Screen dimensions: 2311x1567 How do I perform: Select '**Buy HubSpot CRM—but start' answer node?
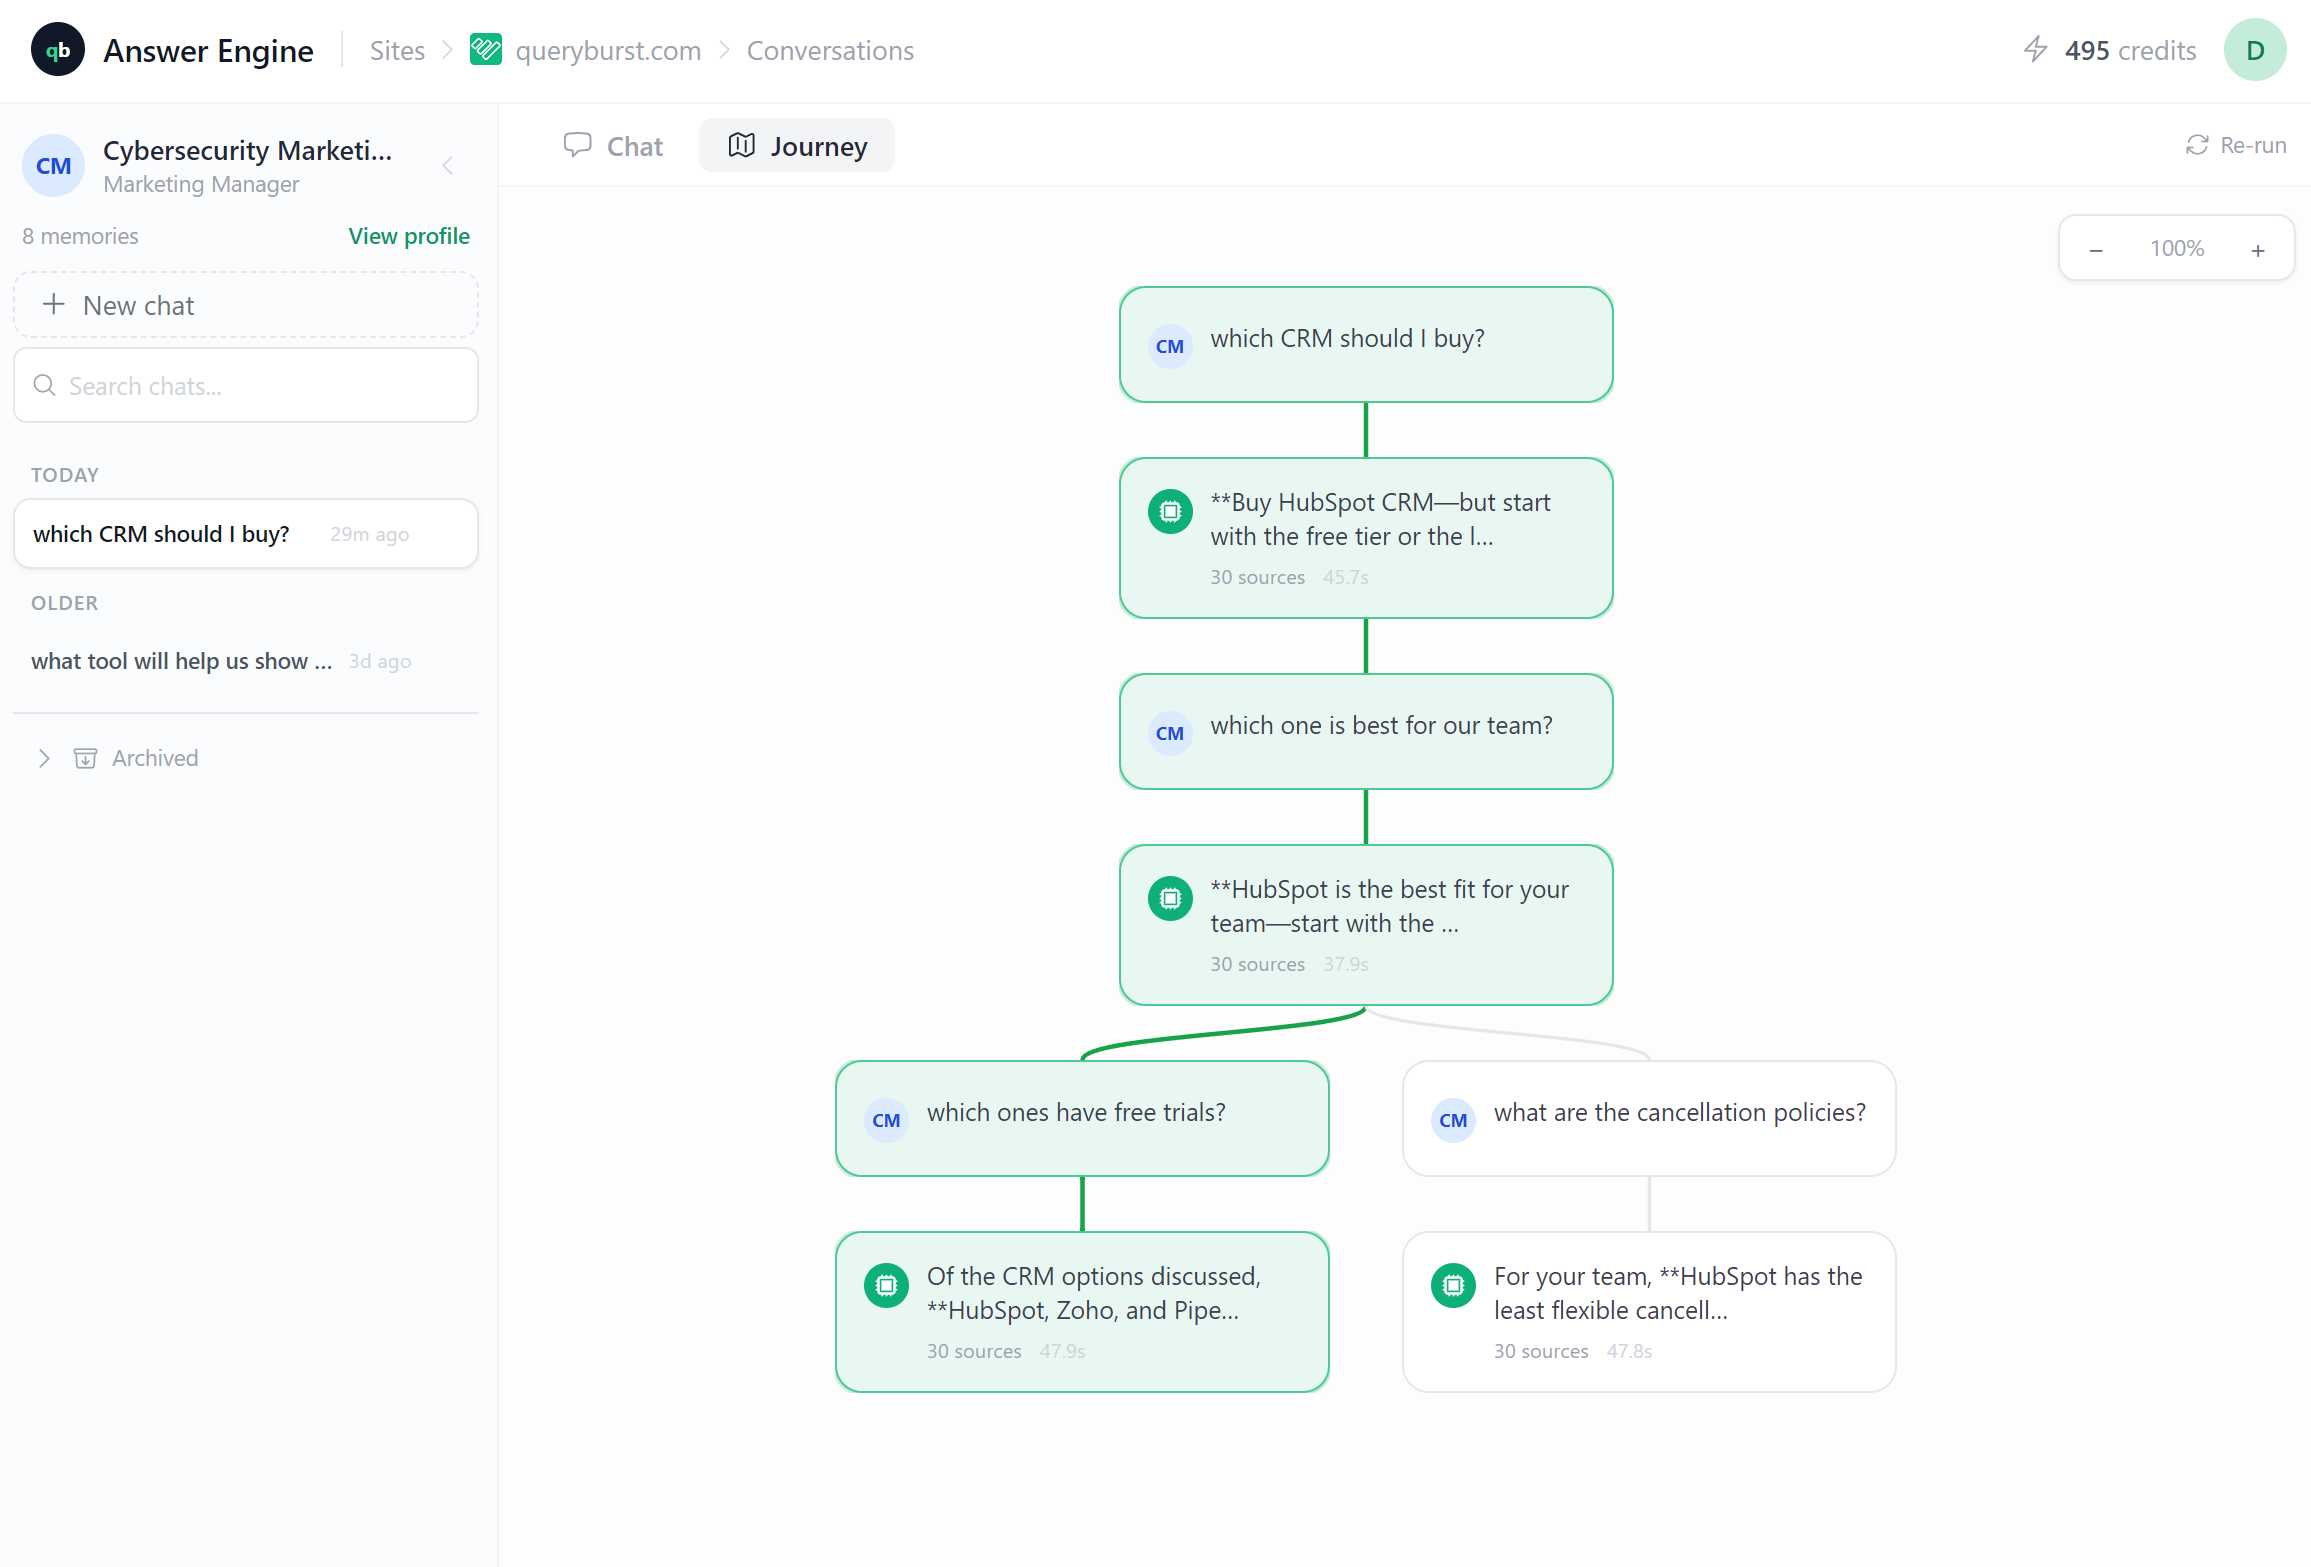click(1366, 538)
